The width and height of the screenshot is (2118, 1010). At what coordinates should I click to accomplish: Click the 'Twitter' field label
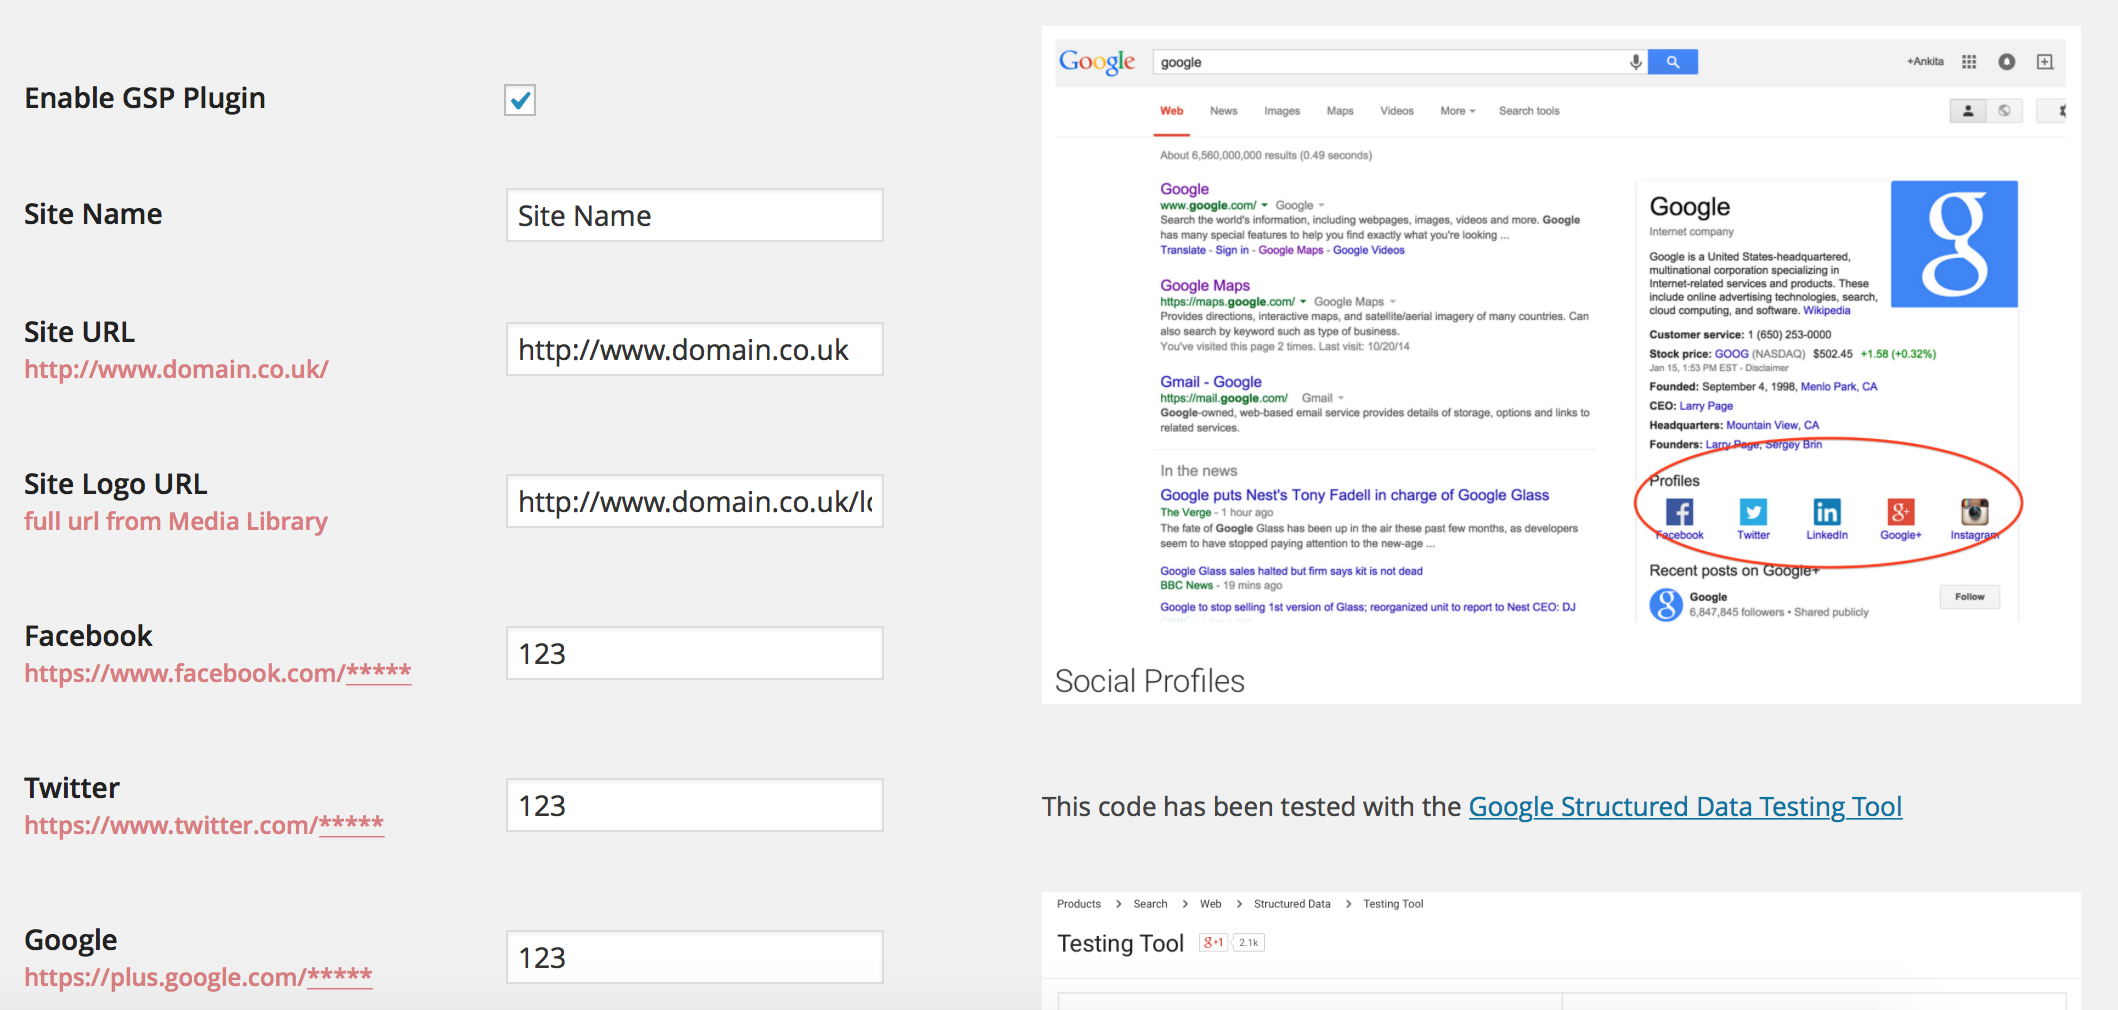(x=72, y=788)
